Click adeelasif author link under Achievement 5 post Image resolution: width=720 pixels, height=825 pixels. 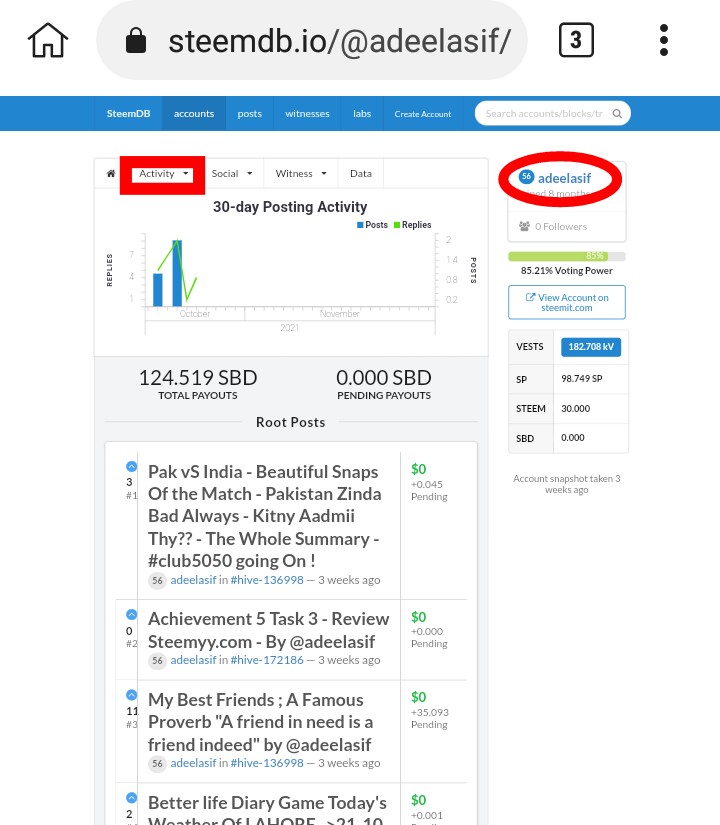click(193, 660)
